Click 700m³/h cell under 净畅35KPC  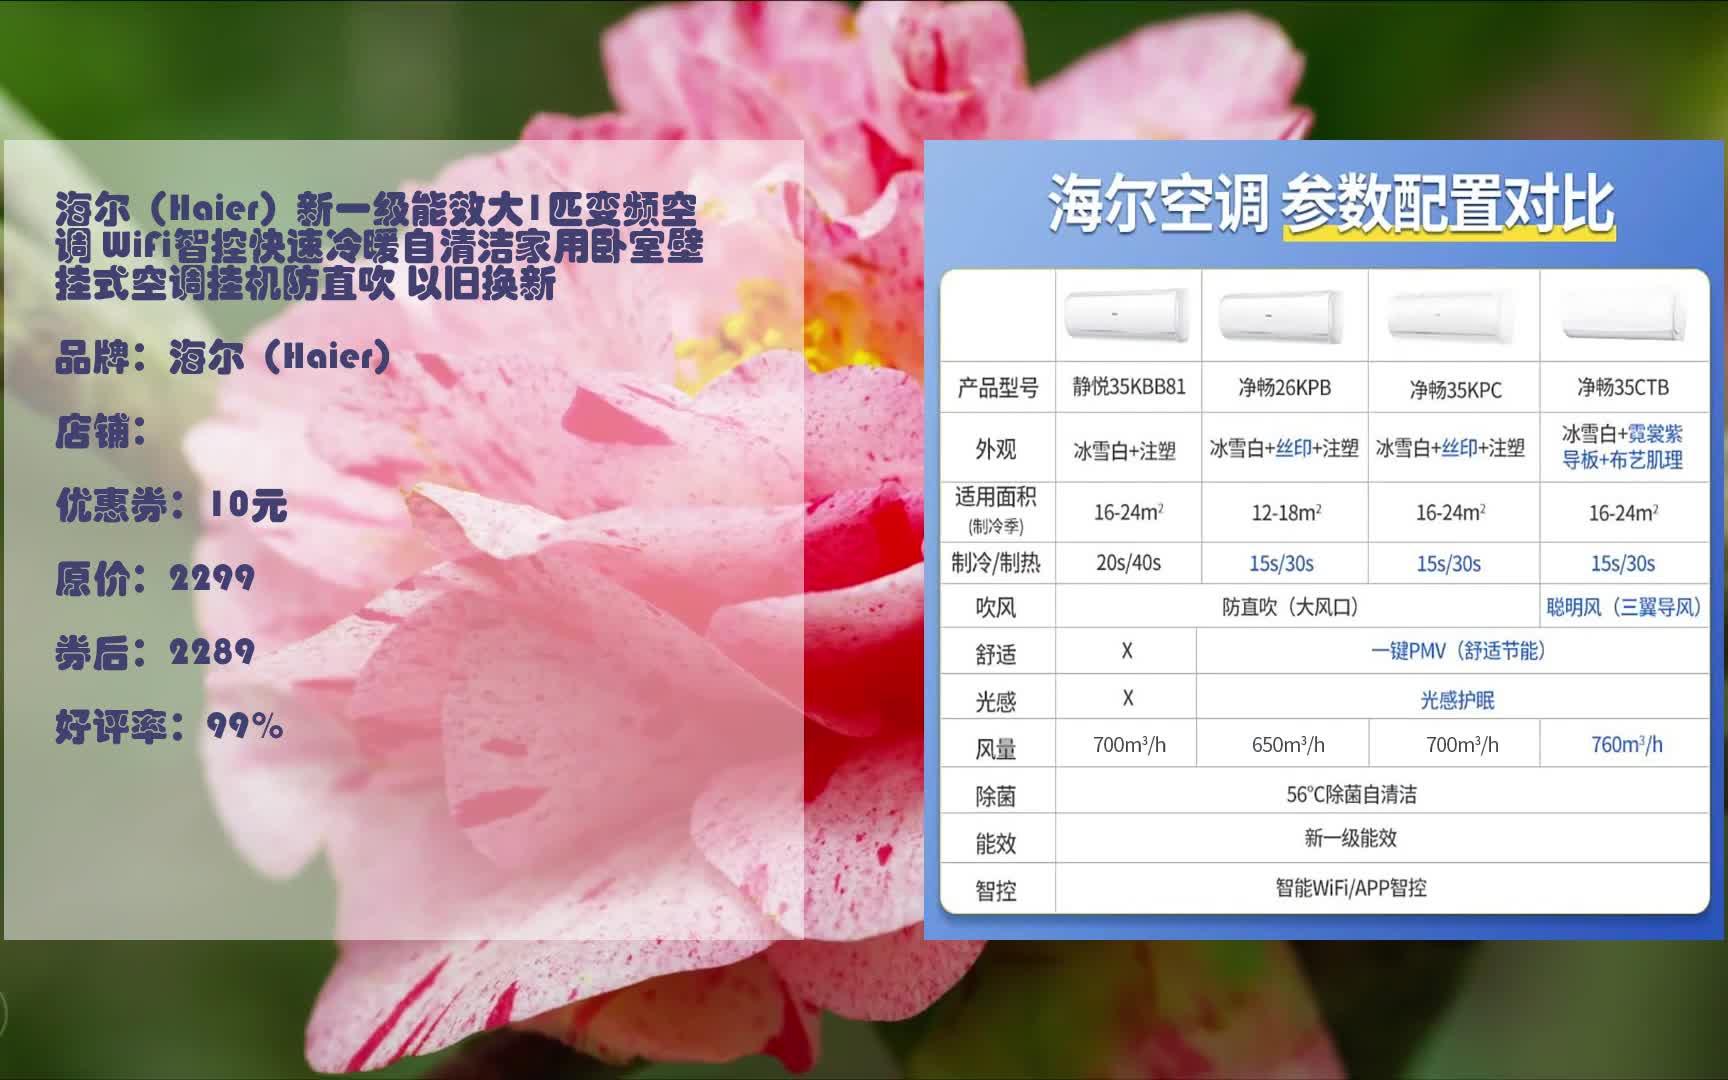click(x=1462, y=745)
